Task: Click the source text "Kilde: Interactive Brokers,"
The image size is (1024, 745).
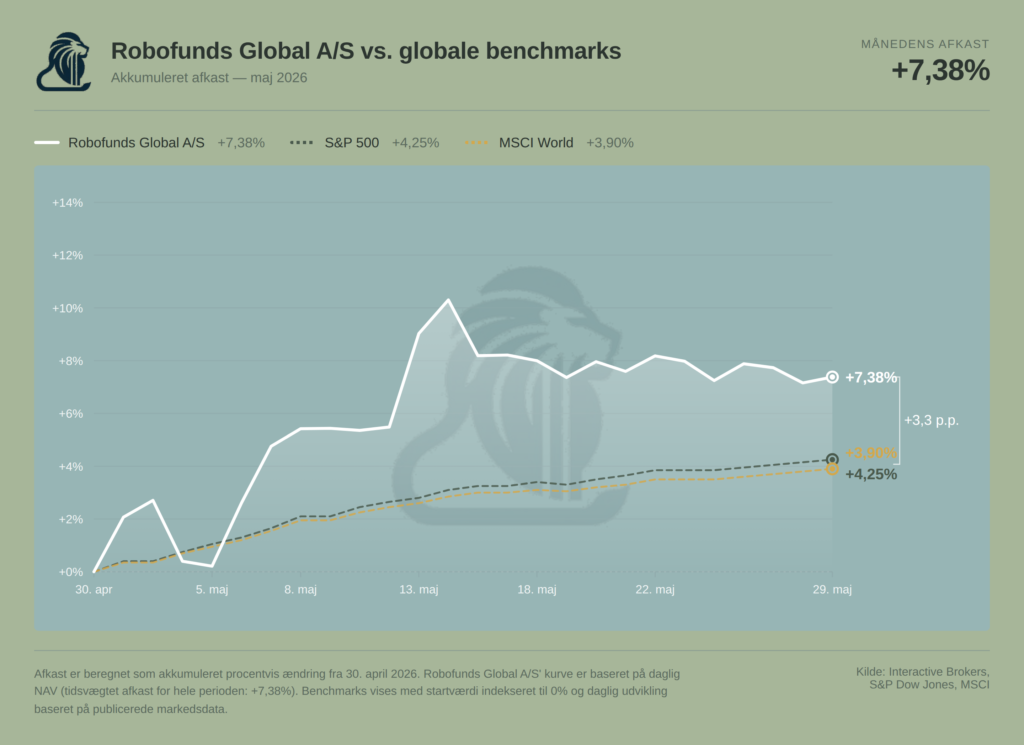Action: (x=923, y=672)
